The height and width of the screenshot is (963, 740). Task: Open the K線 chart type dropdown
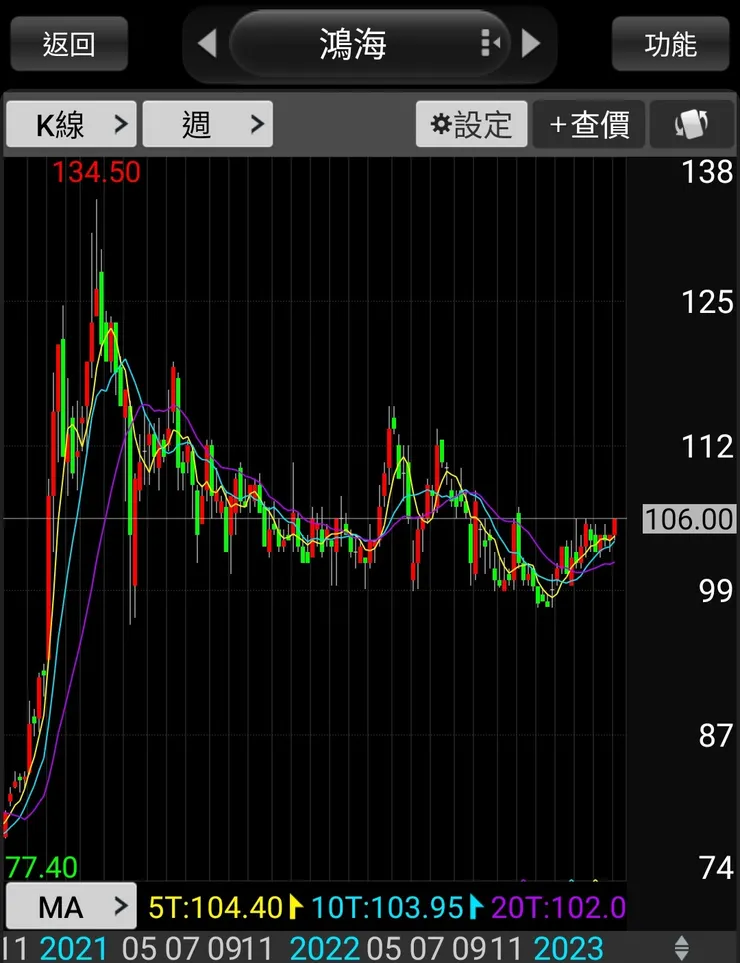tap(71, 124)
